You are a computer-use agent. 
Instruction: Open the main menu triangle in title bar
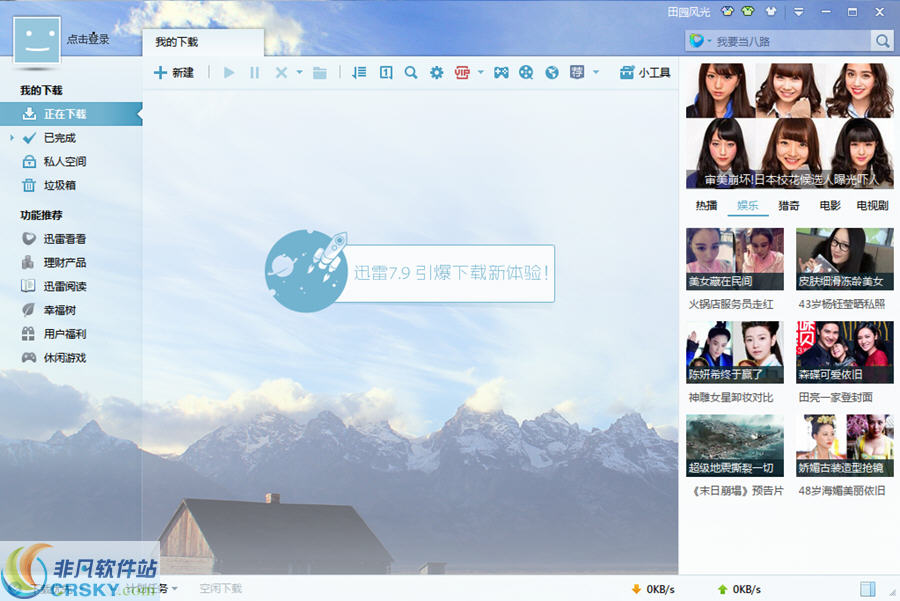pyautogui.click(x=798, y=11)
